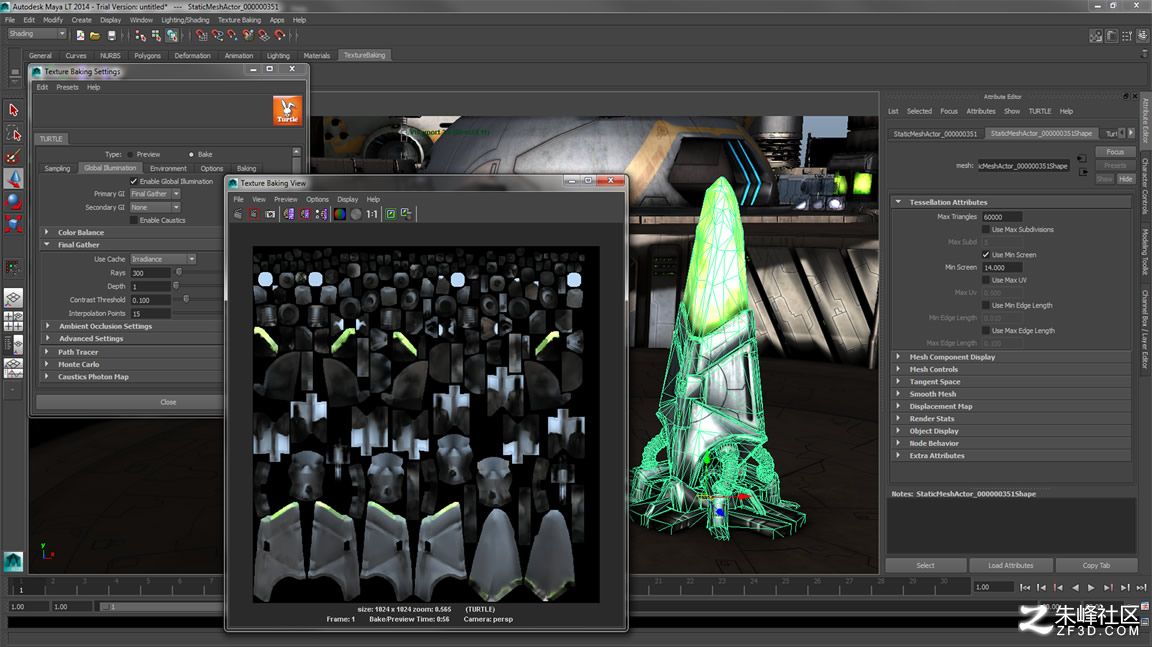Adjust the Depth slider in Final Gather
The image size is (1152, 647).
pos(176,286)
